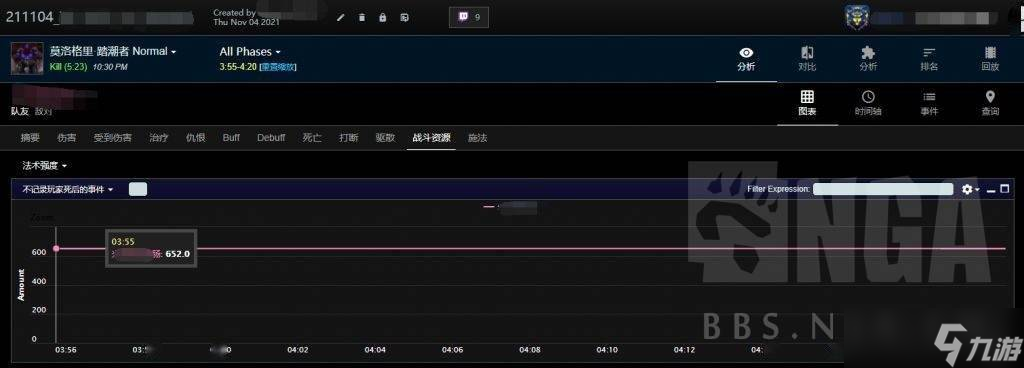Switch to the Debuff tab
This screenshot has height=368, width=1024.
(x=271, y=138)
